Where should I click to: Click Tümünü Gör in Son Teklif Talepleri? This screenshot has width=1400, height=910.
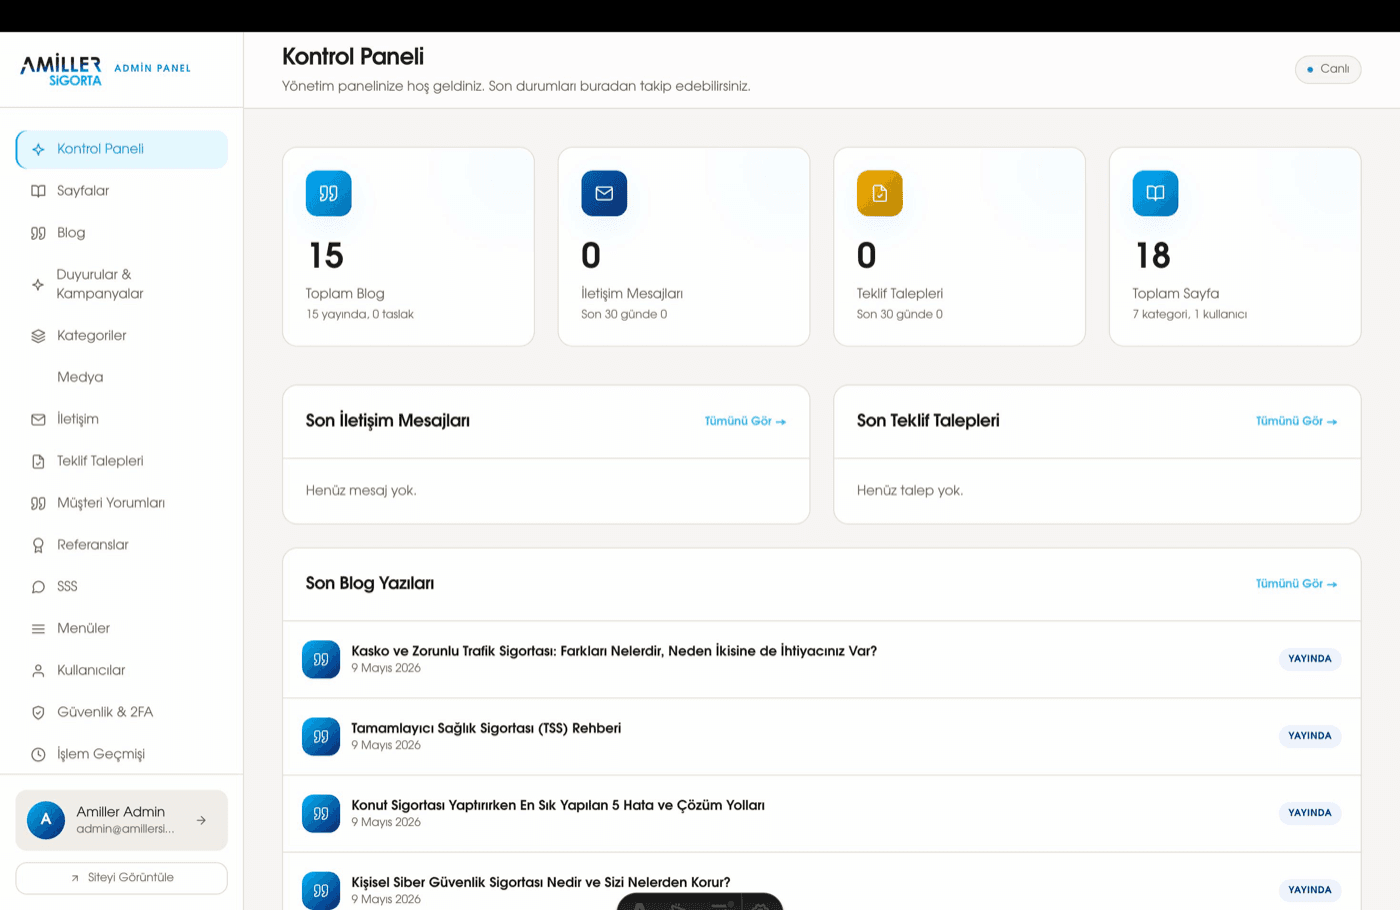(1296, 421)
